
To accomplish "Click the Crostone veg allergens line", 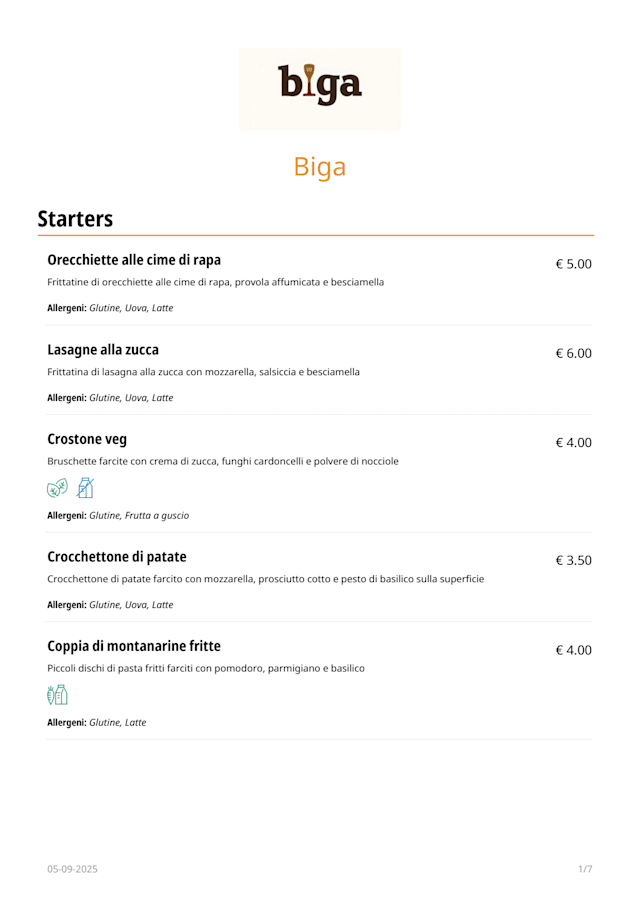I will tap(118, 516).
